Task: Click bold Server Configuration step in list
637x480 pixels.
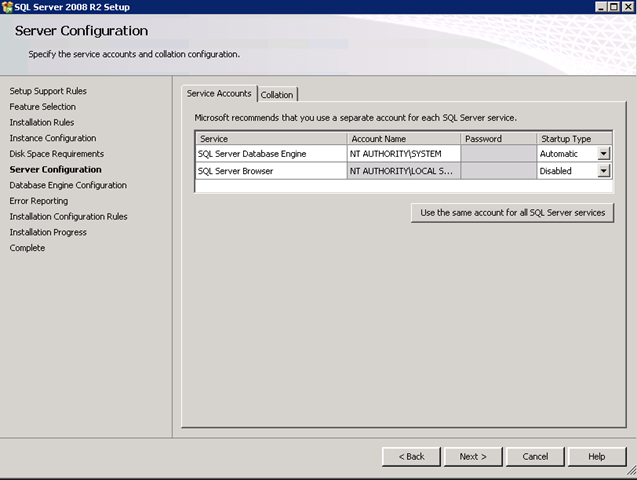Action: point(56,169)
